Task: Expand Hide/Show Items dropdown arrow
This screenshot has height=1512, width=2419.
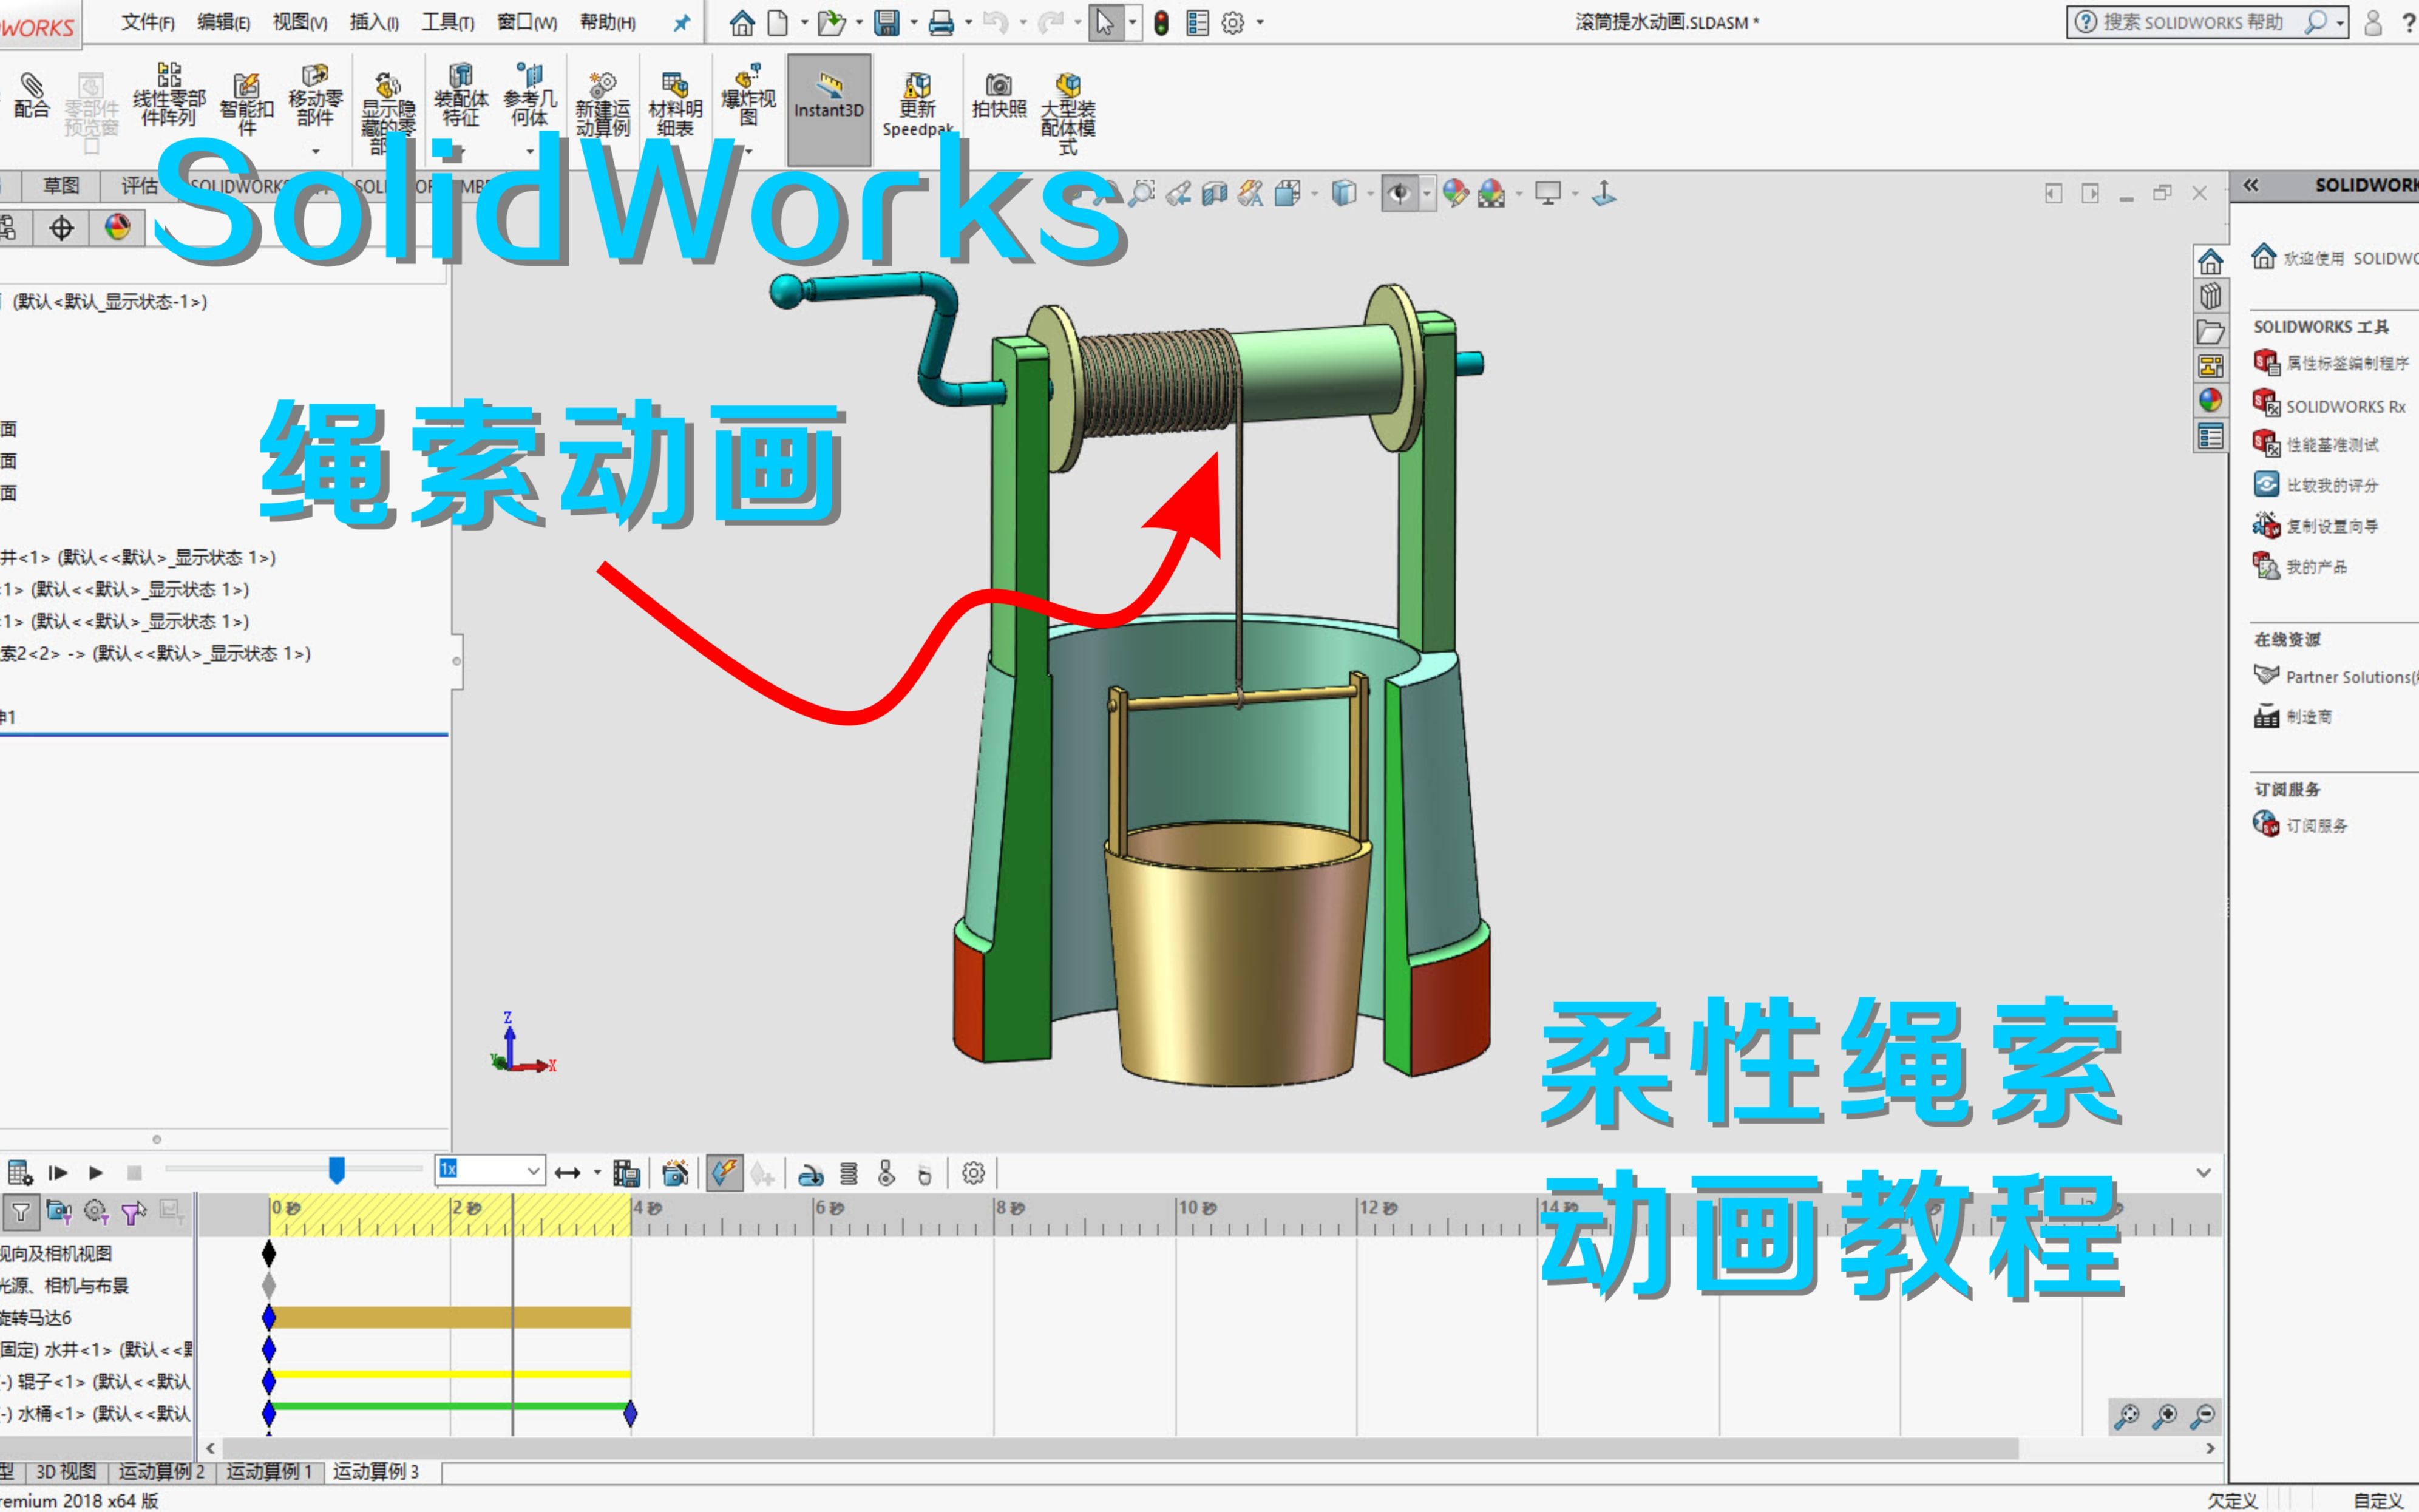Action: pyautogui.click(x=1426, y=194)
